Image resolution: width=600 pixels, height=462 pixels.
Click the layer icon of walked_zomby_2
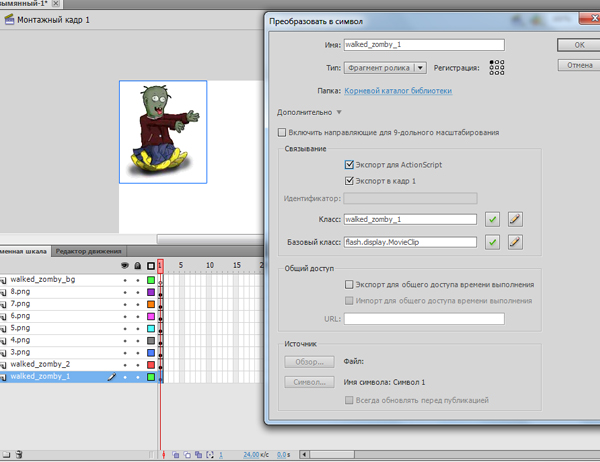pos(3,365)
